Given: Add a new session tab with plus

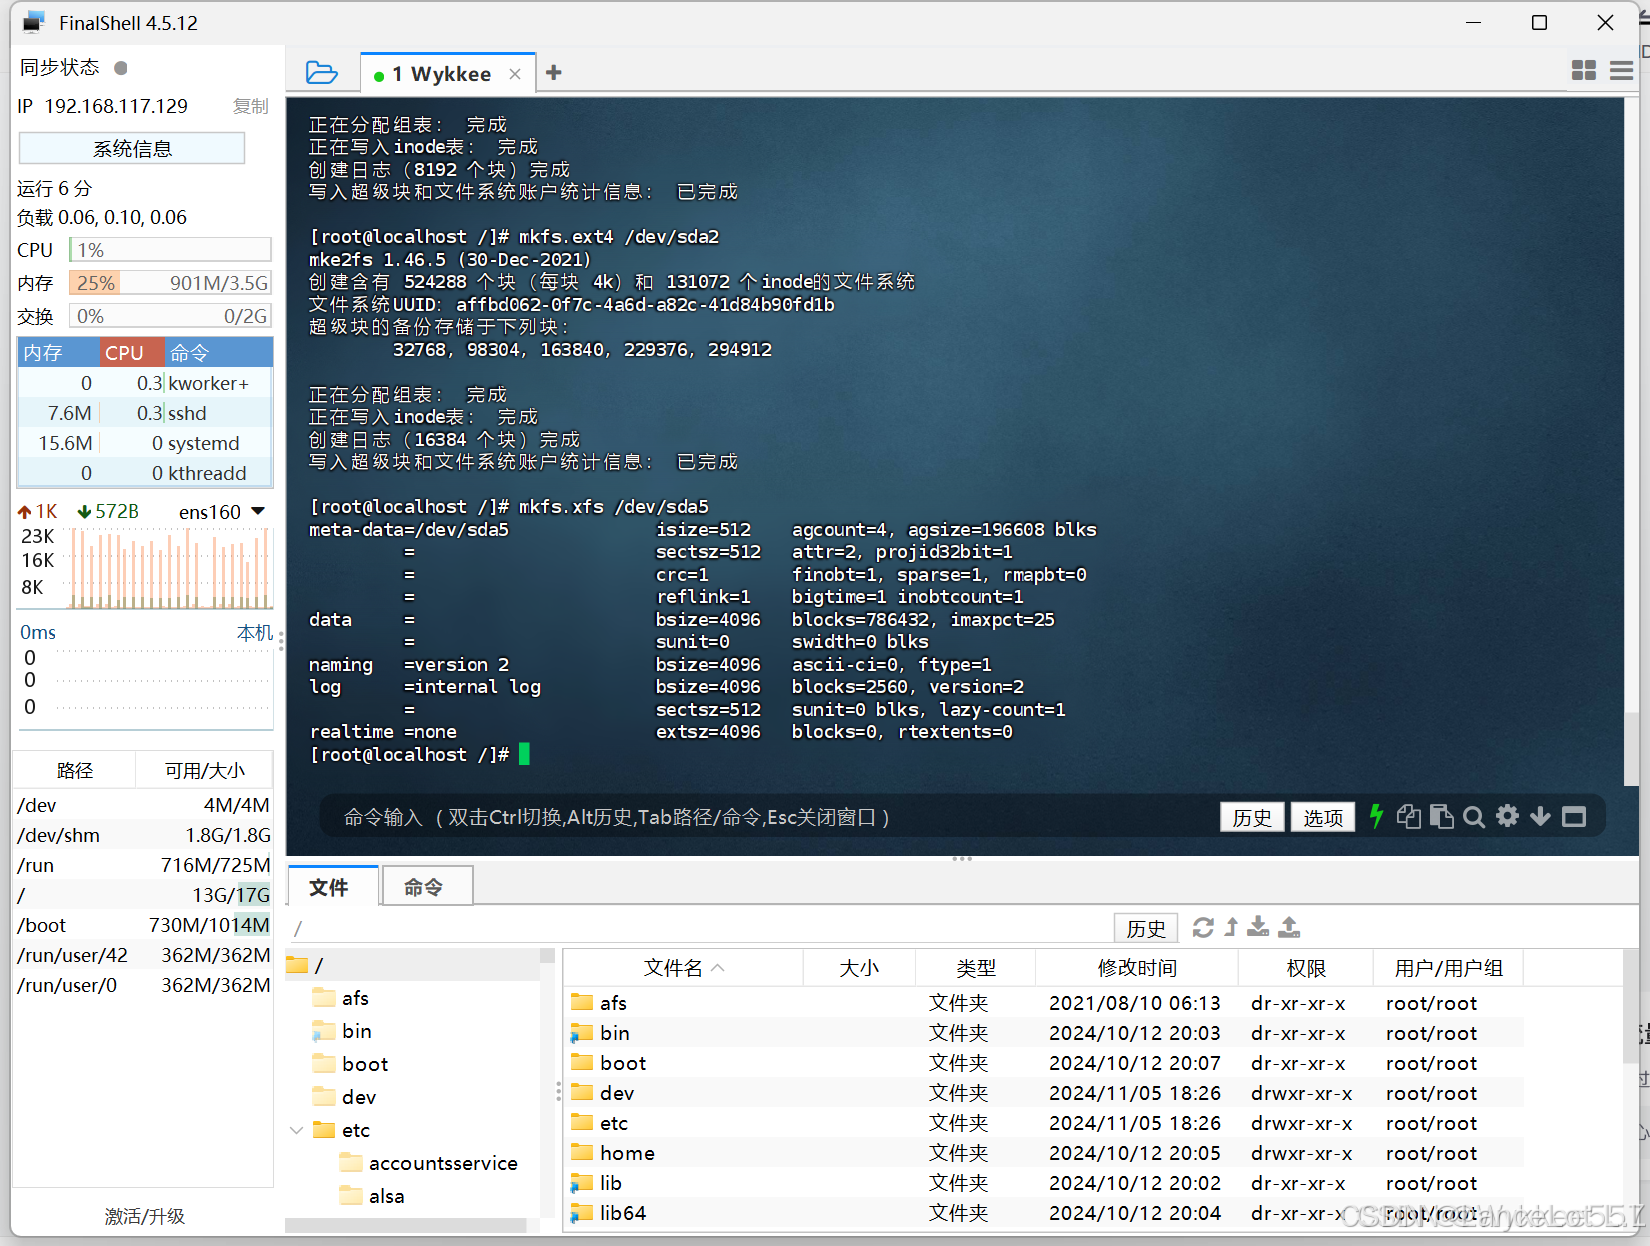Looking at the screenshot, I should click(x=553, y=72).
